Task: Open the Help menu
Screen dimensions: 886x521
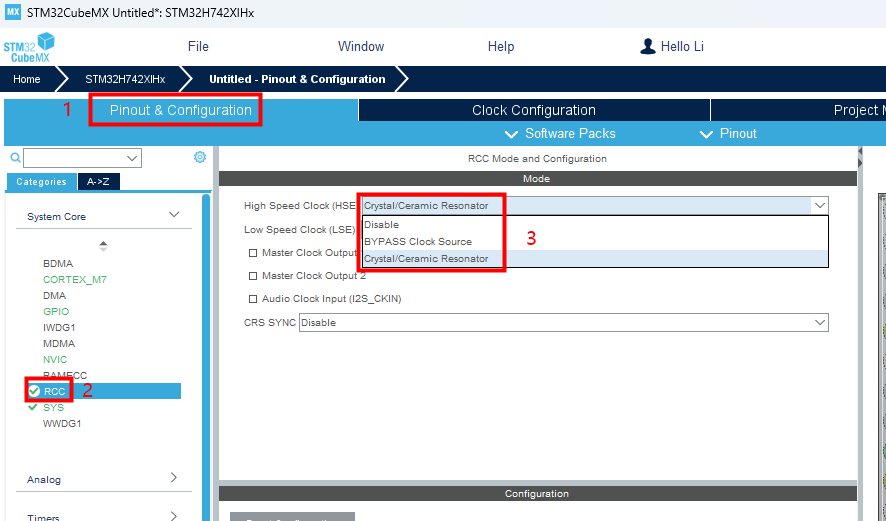Action: tap(501, 46)
